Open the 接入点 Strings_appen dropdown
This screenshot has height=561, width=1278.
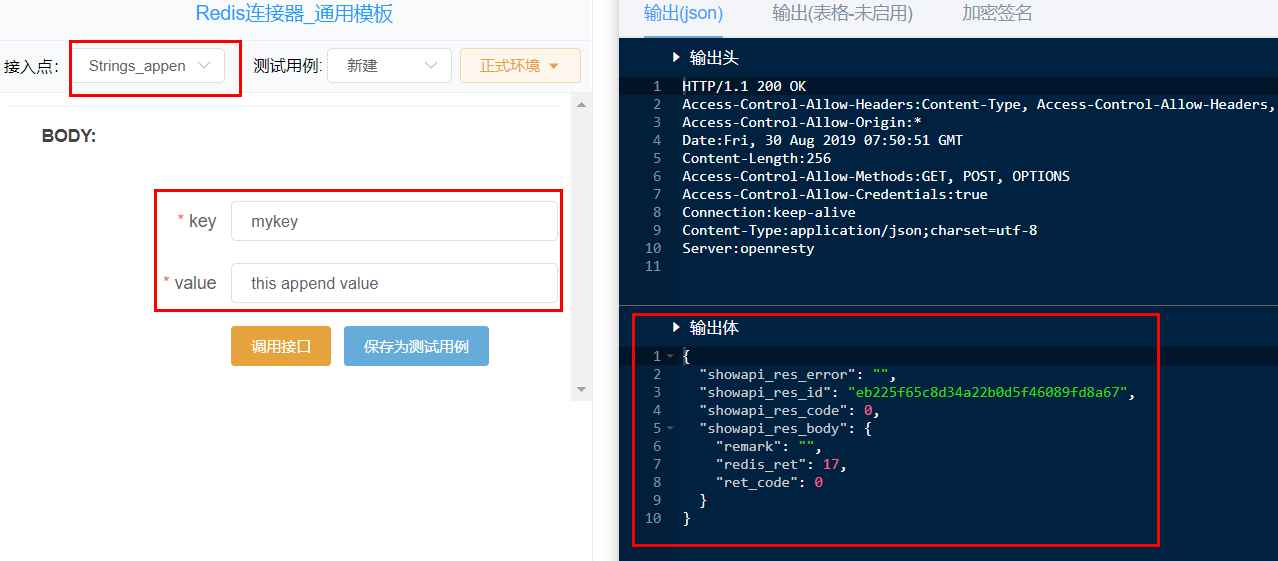click(x=149, y=66)
